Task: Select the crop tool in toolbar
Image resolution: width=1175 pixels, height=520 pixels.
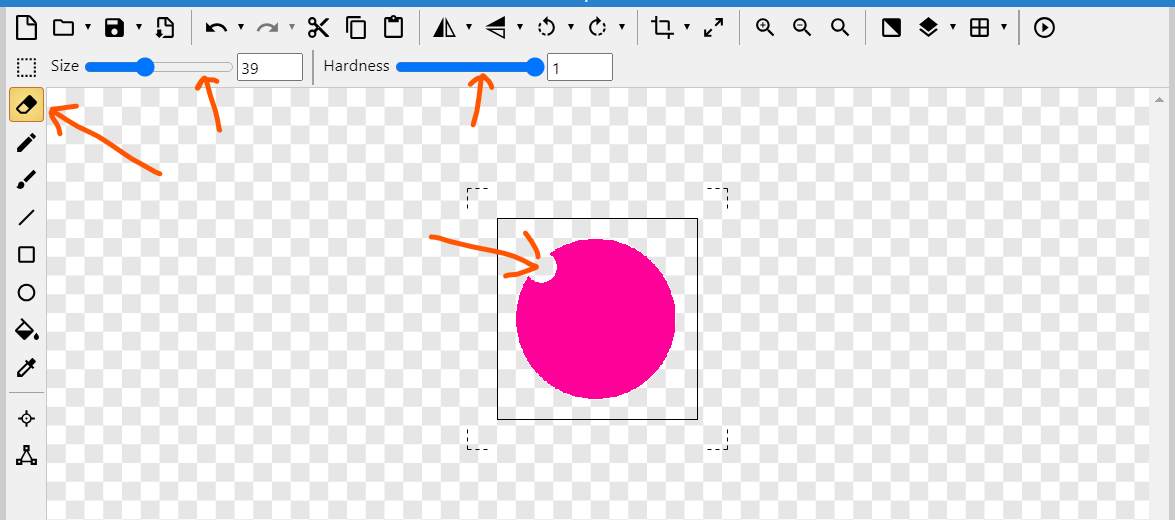Action: (x=662, y=28)
